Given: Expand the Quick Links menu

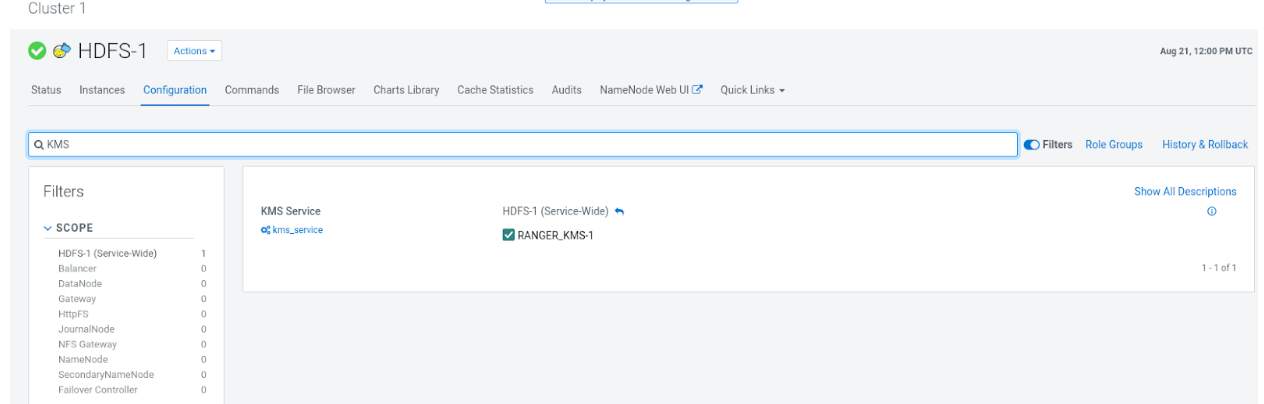Looking at the screenshot, I should click(x=752, y=90).
